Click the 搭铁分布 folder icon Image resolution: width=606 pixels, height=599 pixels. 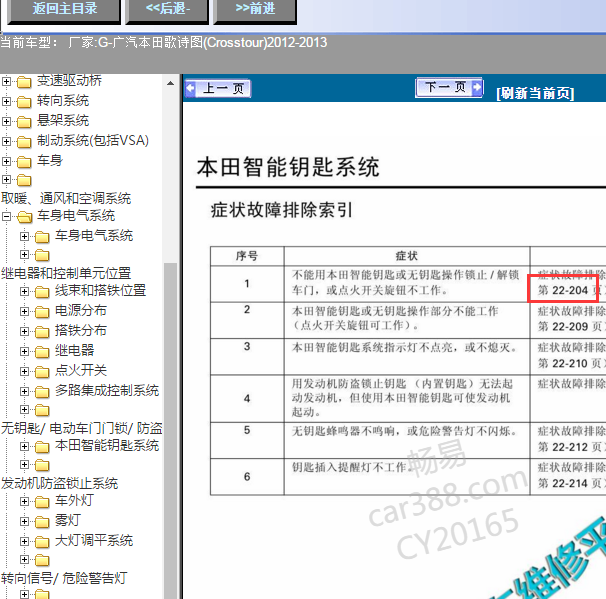[x=42, y=332]
